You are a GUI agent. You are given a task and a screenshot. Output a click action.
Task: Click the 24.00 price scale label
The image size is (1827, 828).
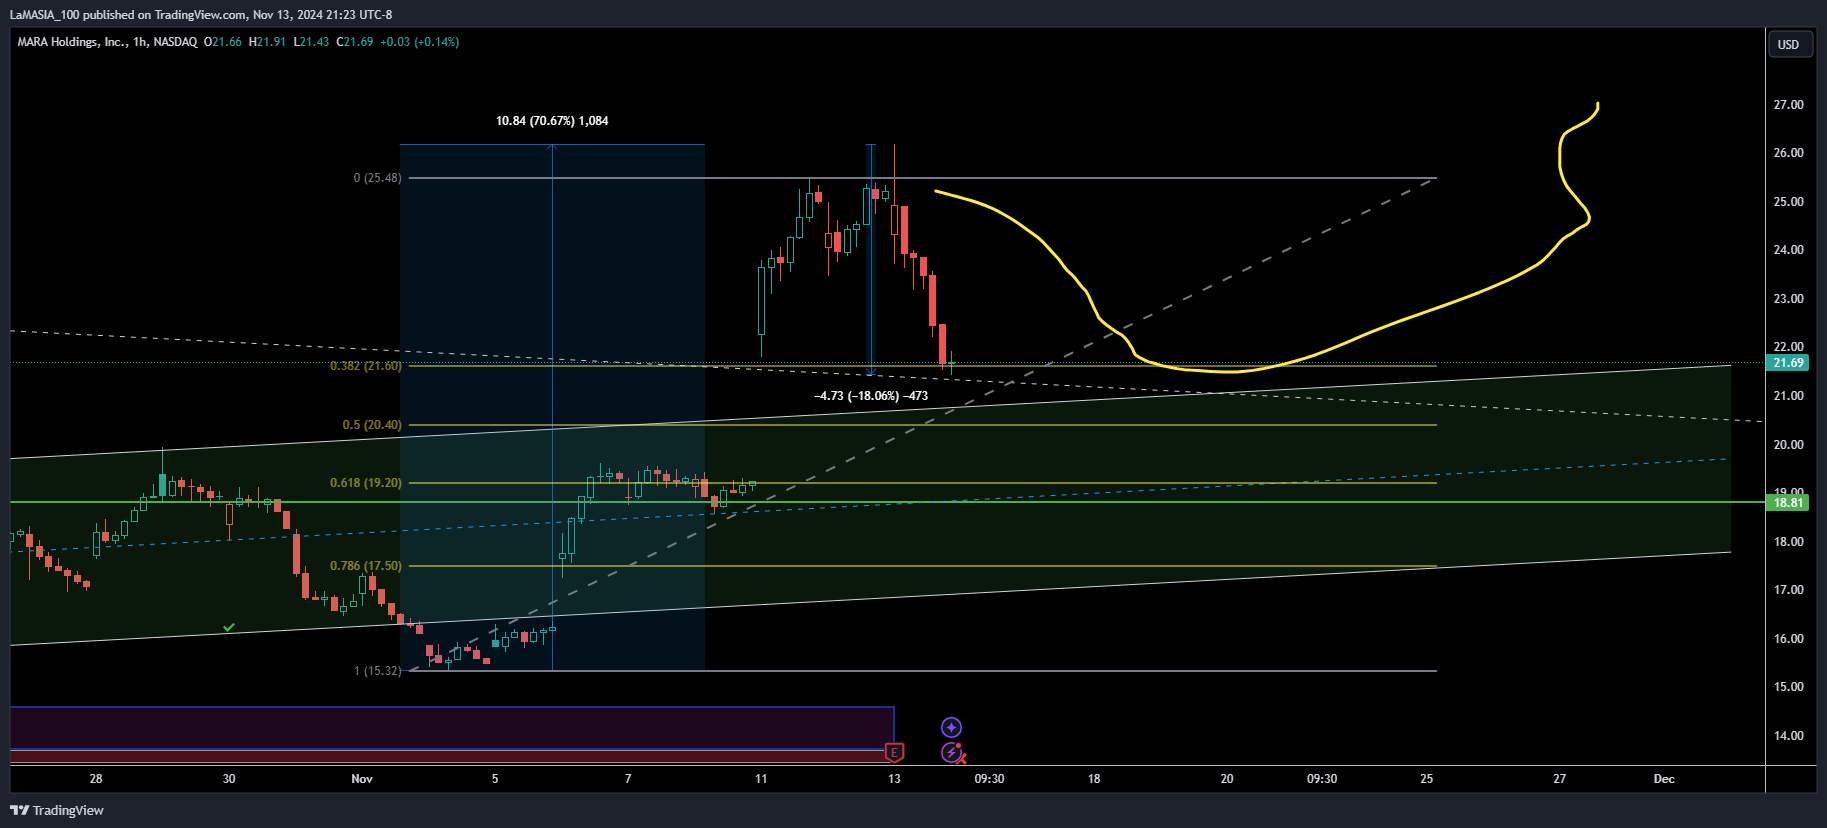(1789, 250)
